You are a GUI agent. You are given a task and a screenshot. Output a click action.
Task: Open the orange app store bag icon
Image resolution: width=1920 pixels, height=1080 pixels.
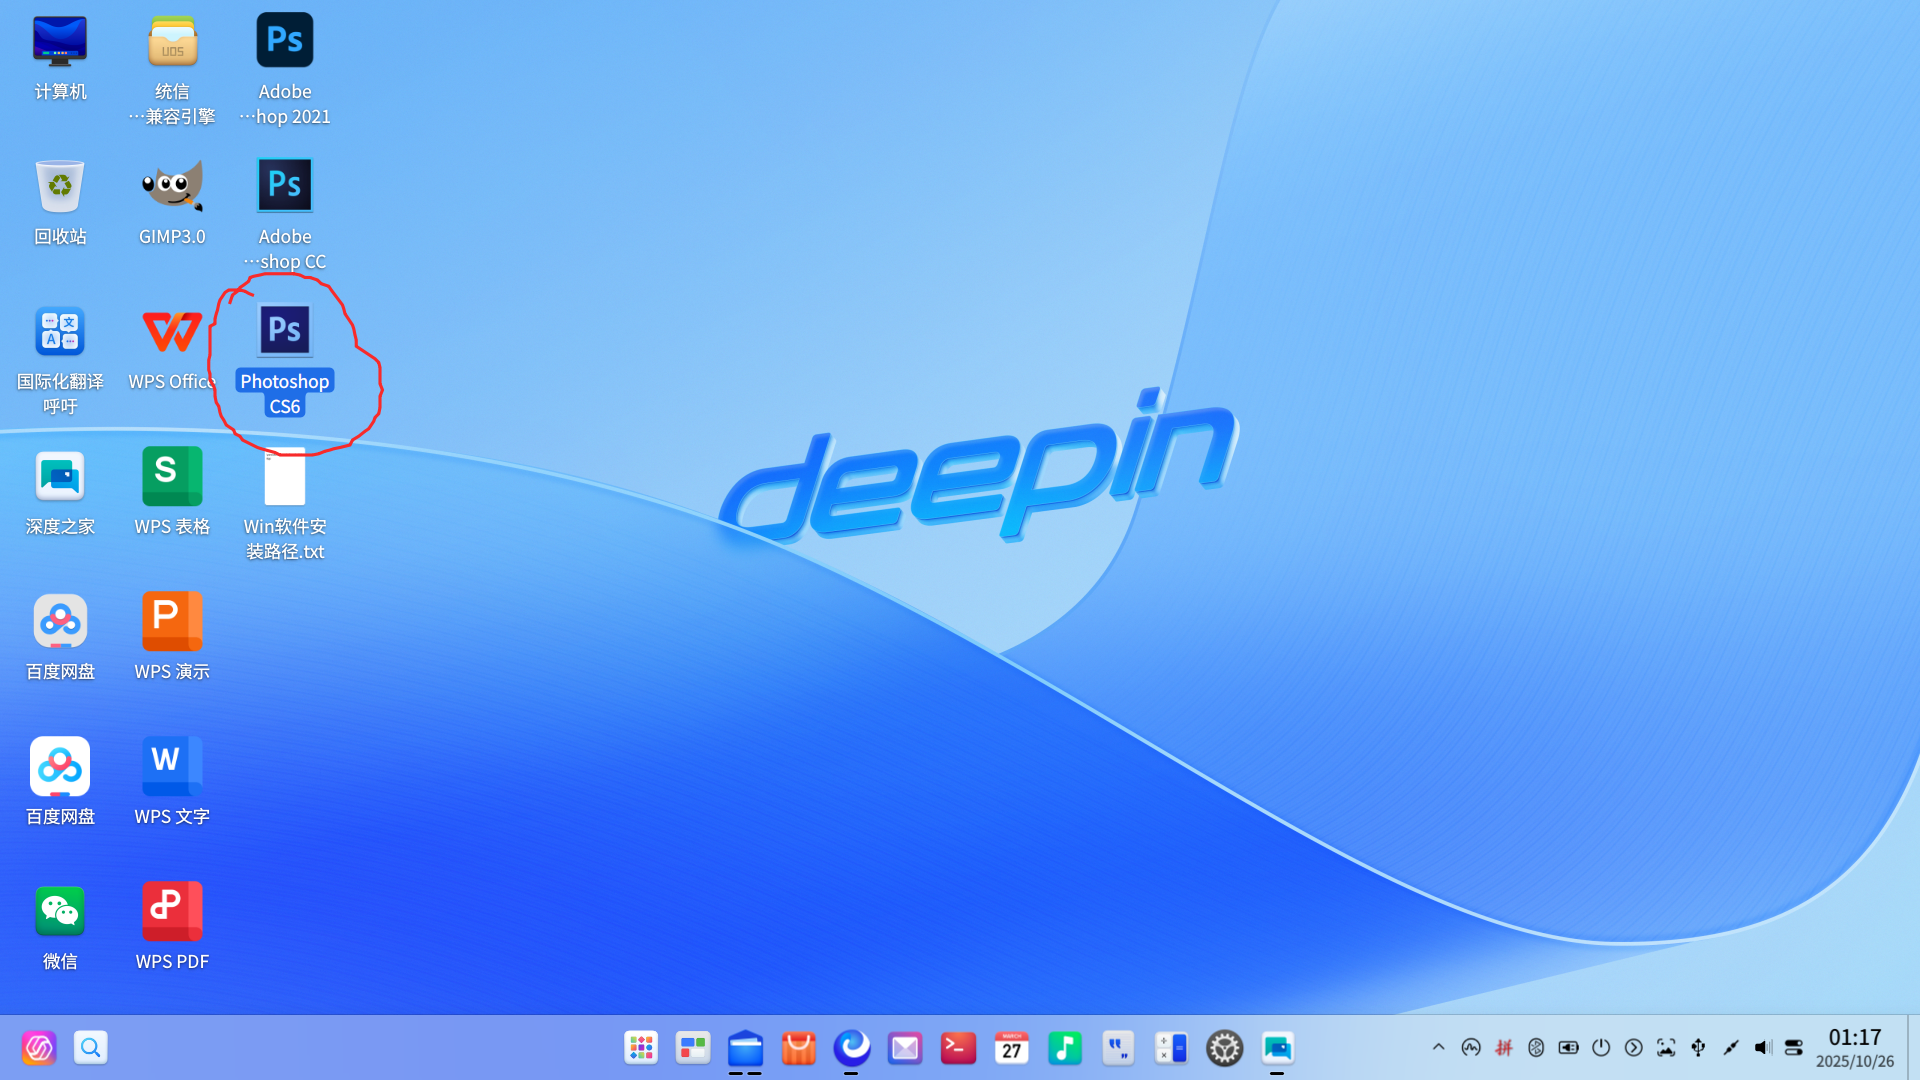pos(799,1047)
